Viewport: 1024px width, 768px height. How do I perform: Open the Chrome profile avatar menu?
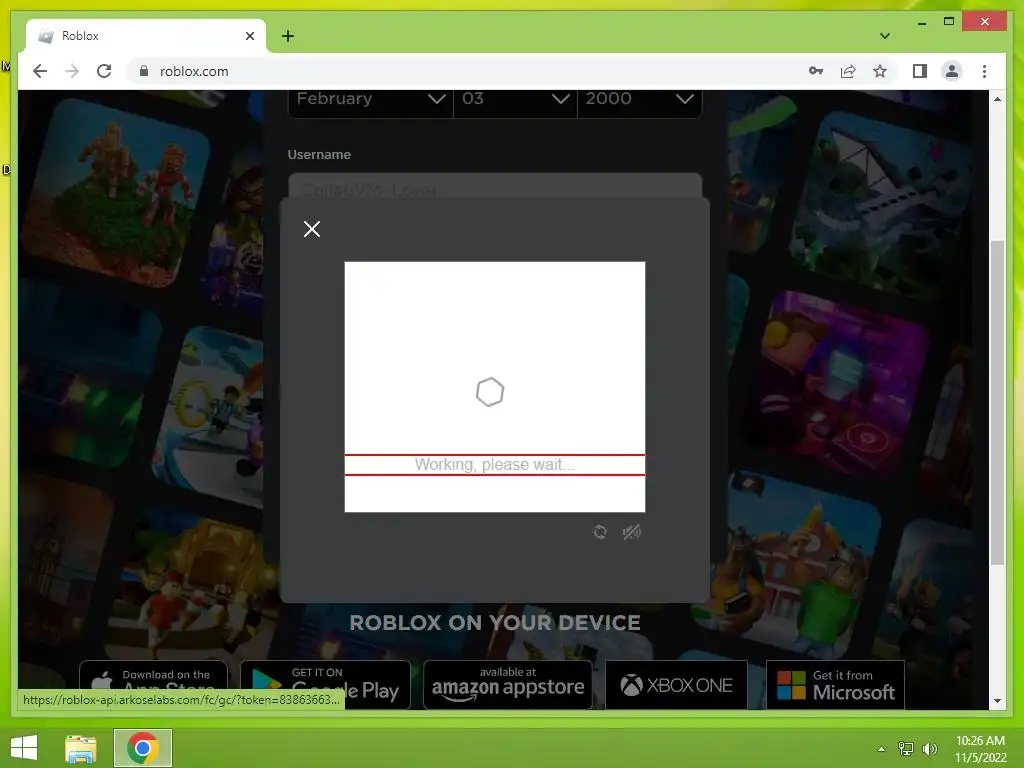952,71
